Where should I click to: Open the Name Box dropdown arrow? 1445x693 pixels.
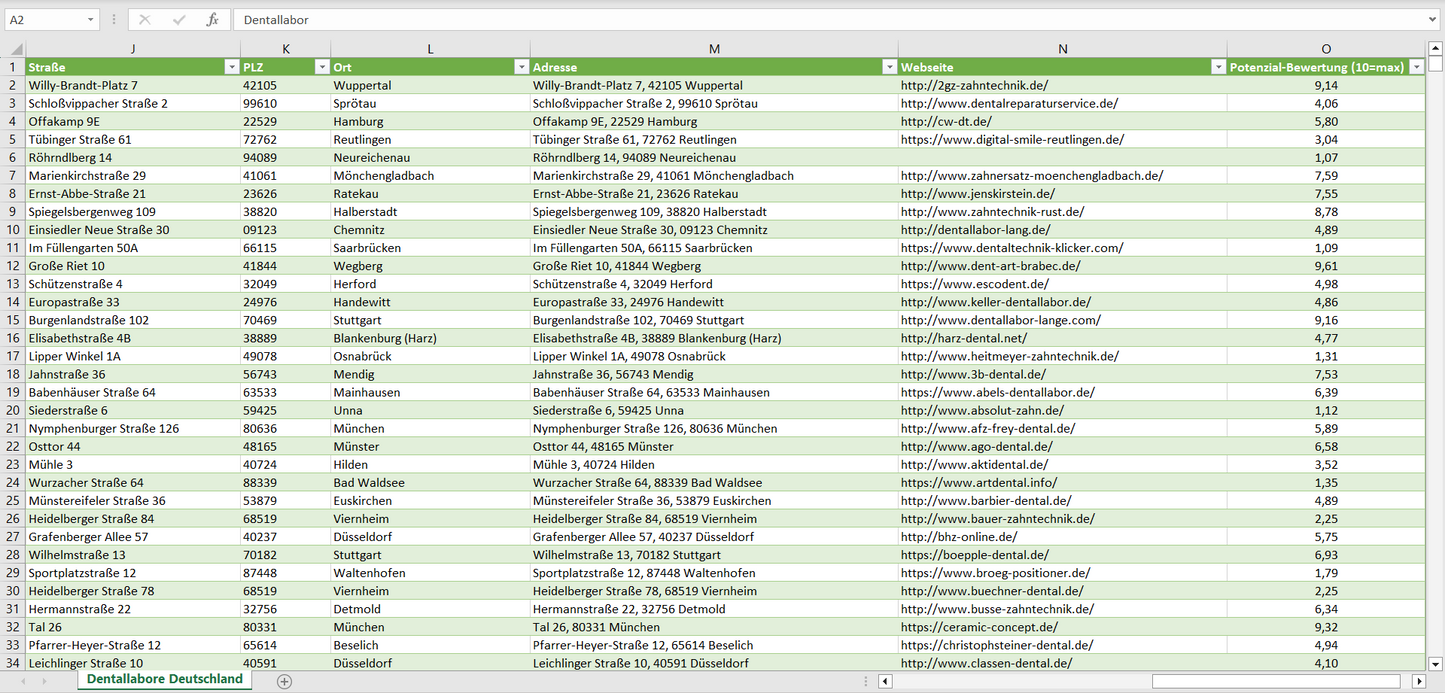[x=91, y=20]
